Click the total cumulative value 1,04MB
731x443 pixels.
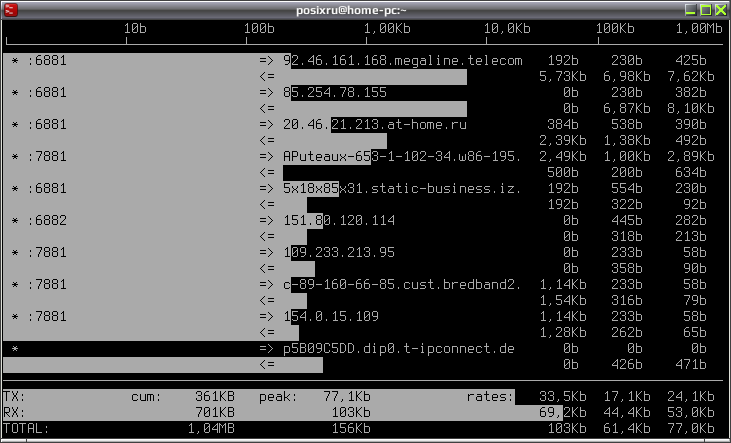click(211, 429)
